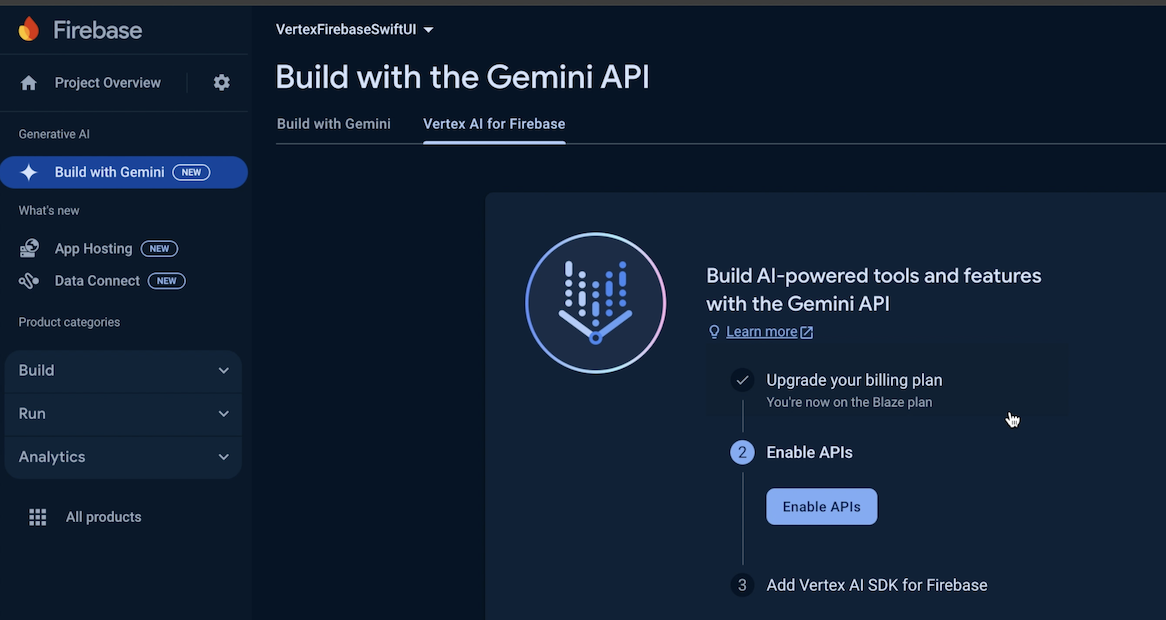1166x620 pixels.
Task: Click the Gemini sparkle icon in sidebar
Action: pyautogui.click(x=29, y=172)
